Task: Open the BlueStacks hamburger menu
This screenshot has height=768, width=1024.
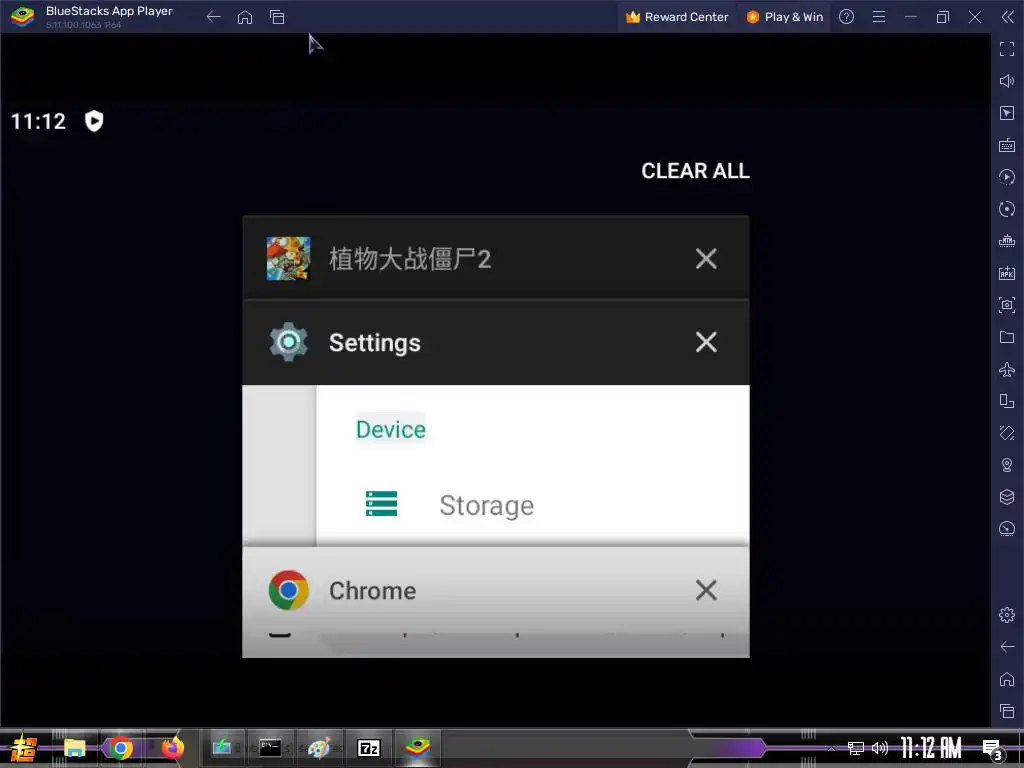Action: coord(879,17)
